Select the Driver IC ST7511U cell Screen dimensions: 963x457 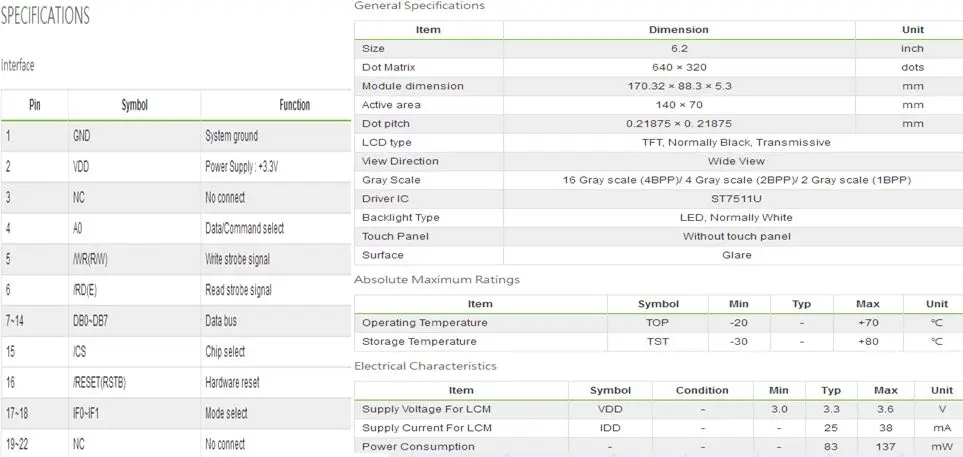[737, 199]
